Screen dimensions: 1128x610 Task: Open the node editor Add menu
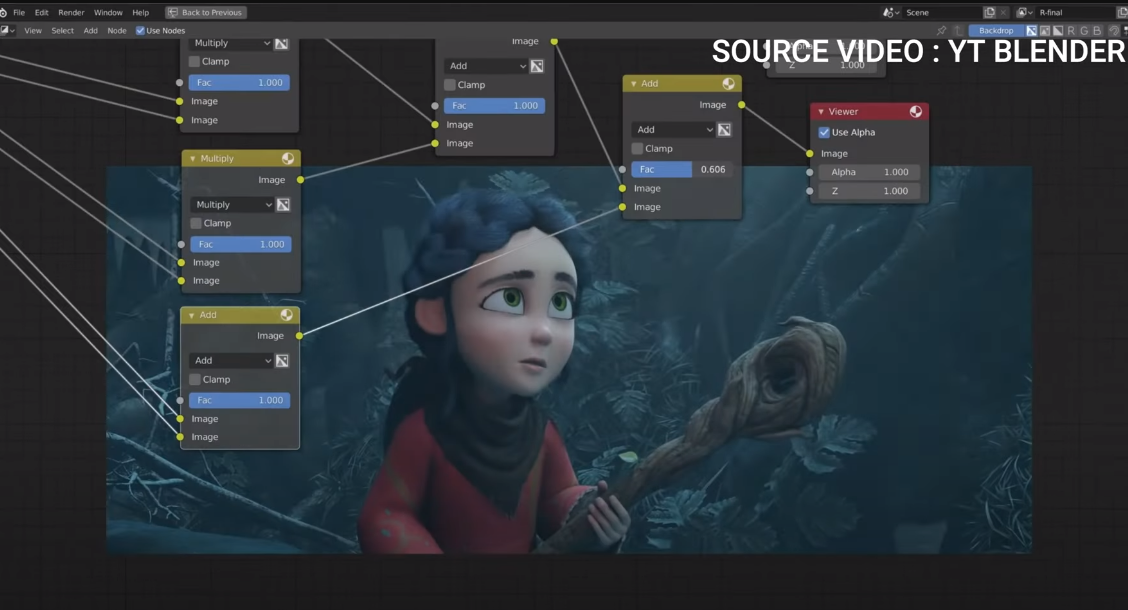coord(91,30)
